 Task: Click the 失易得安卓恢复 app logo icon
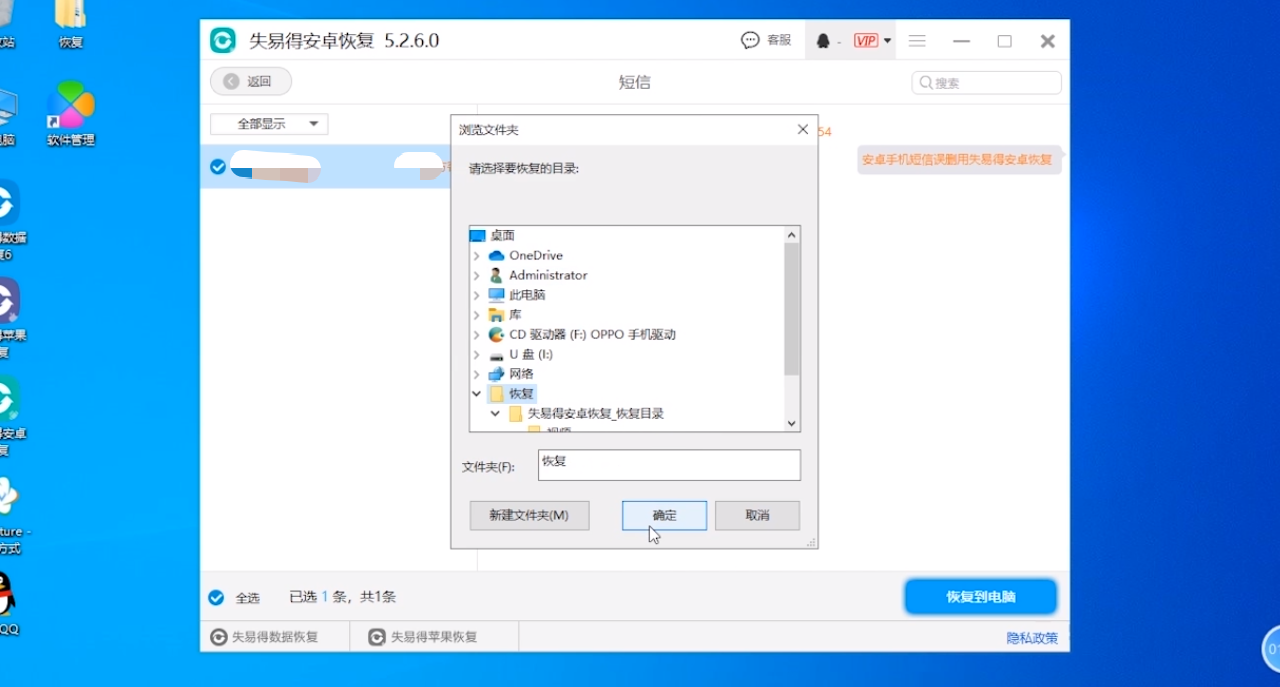[222, 41]
